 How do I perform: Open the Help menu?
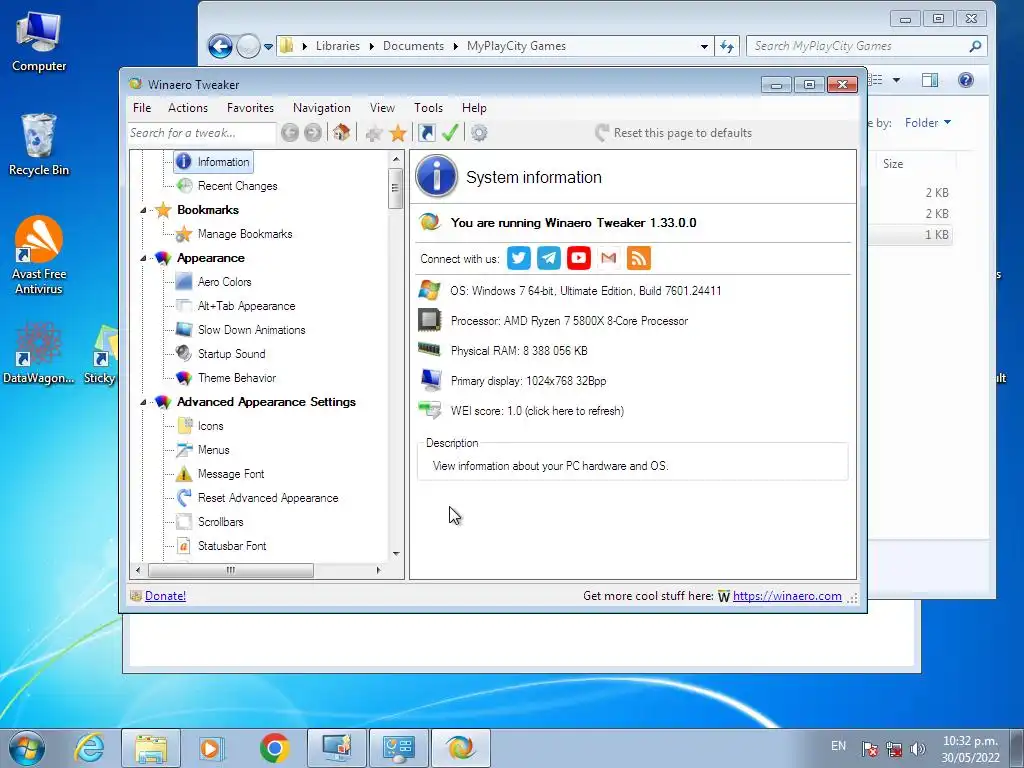[x=474, y=108]
